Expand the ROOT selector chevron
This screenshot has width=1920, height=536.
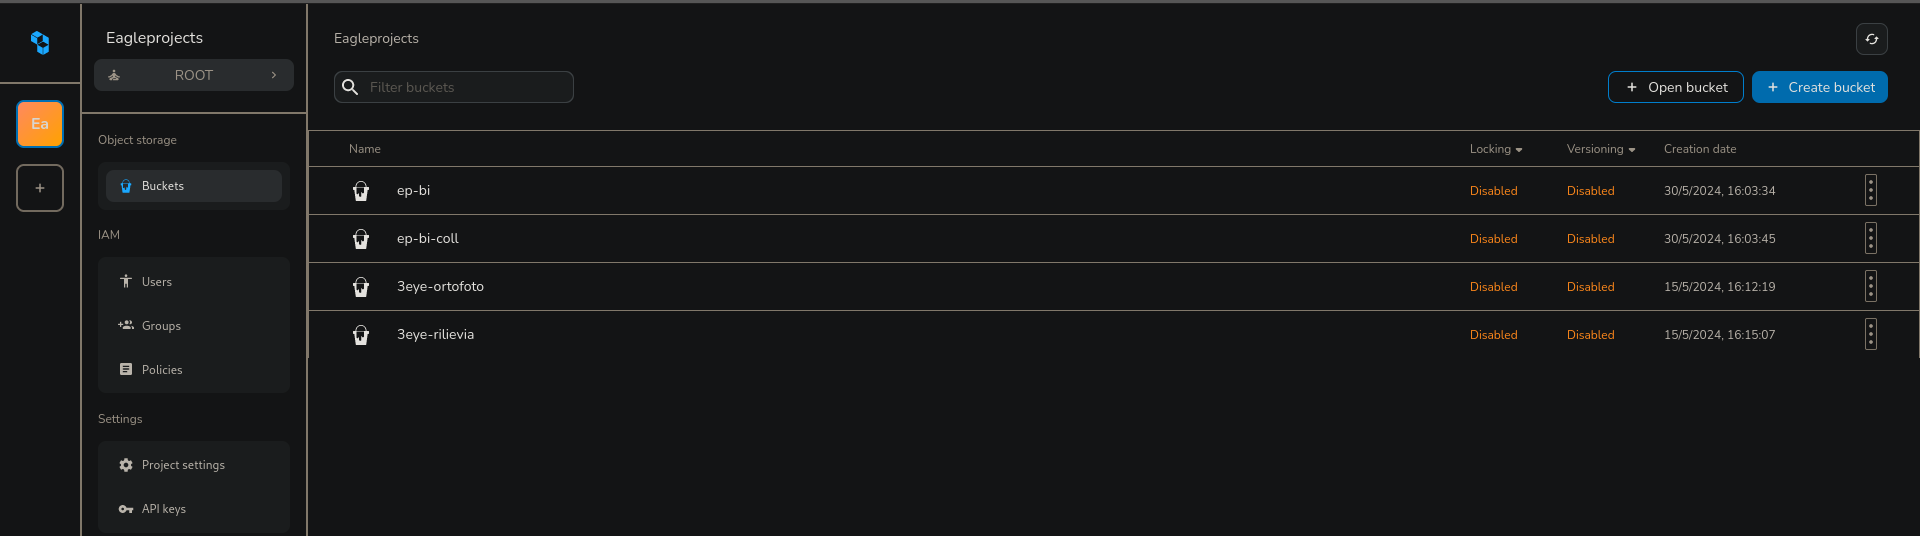[274, 75]
